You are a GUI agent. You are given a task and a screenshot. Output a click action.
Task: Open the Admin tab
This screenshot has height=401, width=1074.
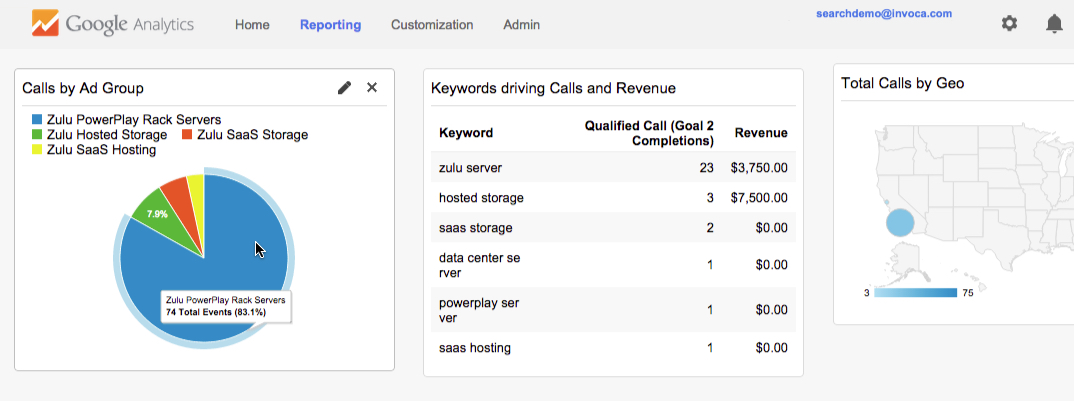click(x=521, y=25)
